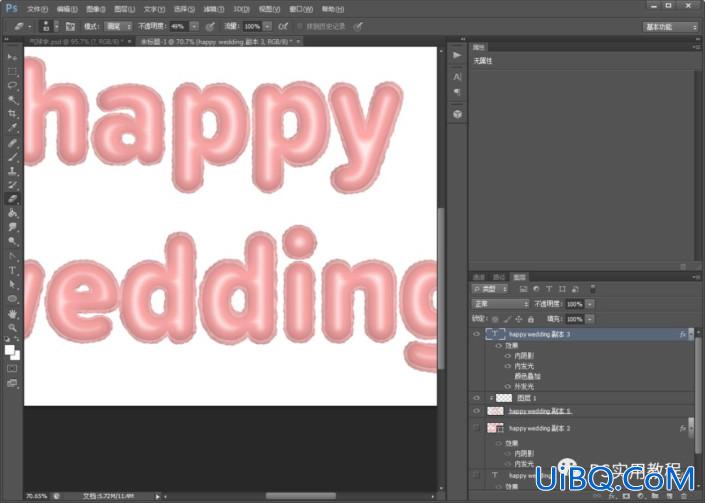Collapse effects of happy wedding 副本 3

[x=691, y=334]
